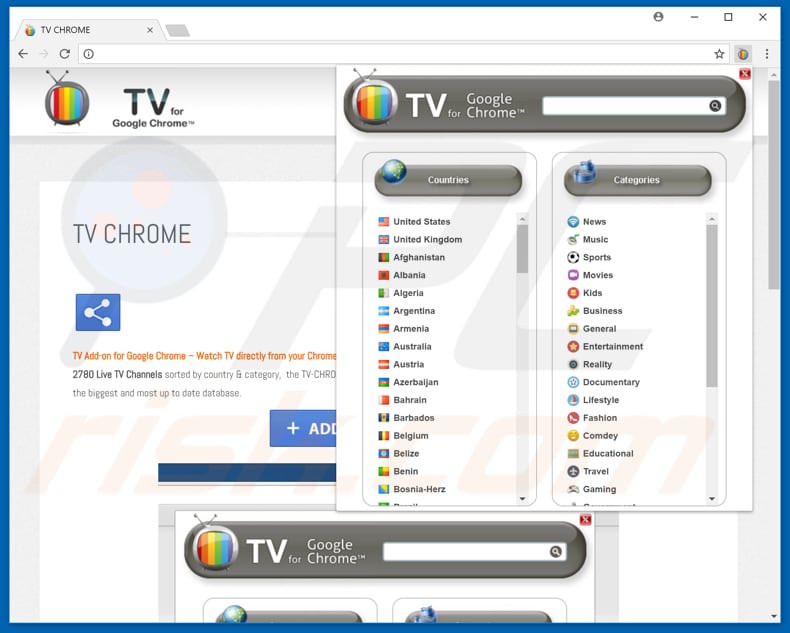Click the News category icon

[573, 221]
